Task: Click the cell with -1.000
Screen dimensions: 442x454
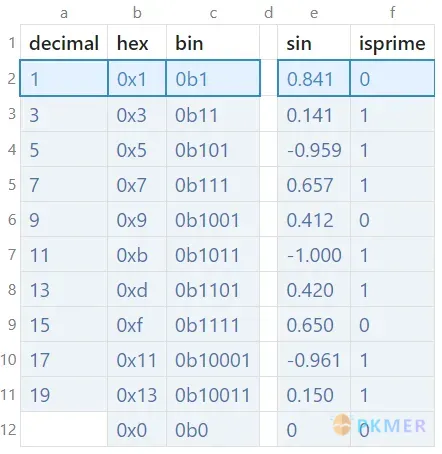Action: click(x=314, y=255)
